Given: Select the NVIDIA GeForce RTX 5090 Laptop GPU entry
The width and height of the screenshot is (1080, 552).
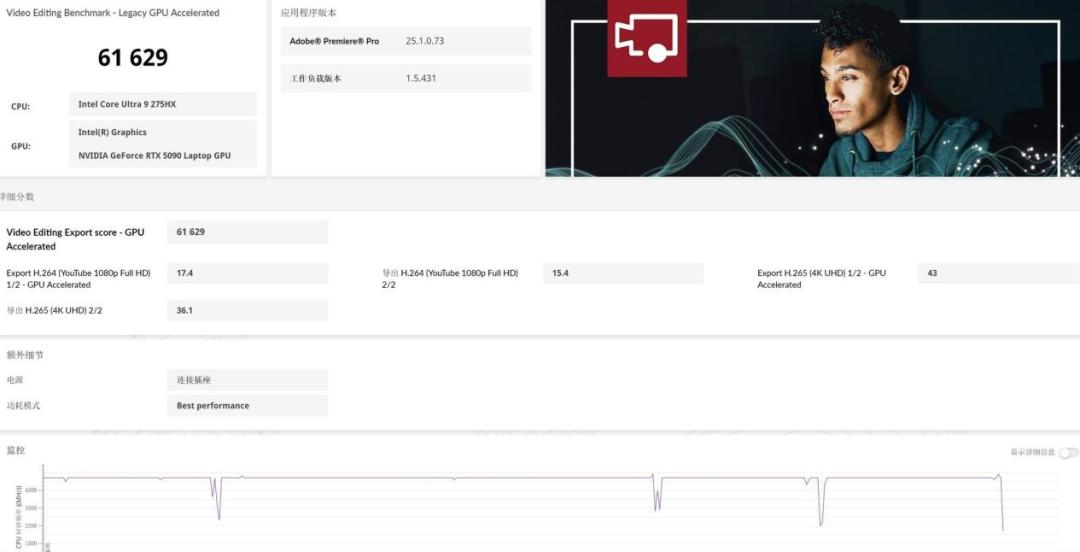Looking at the screenshot, I should (x=154, y=156).
